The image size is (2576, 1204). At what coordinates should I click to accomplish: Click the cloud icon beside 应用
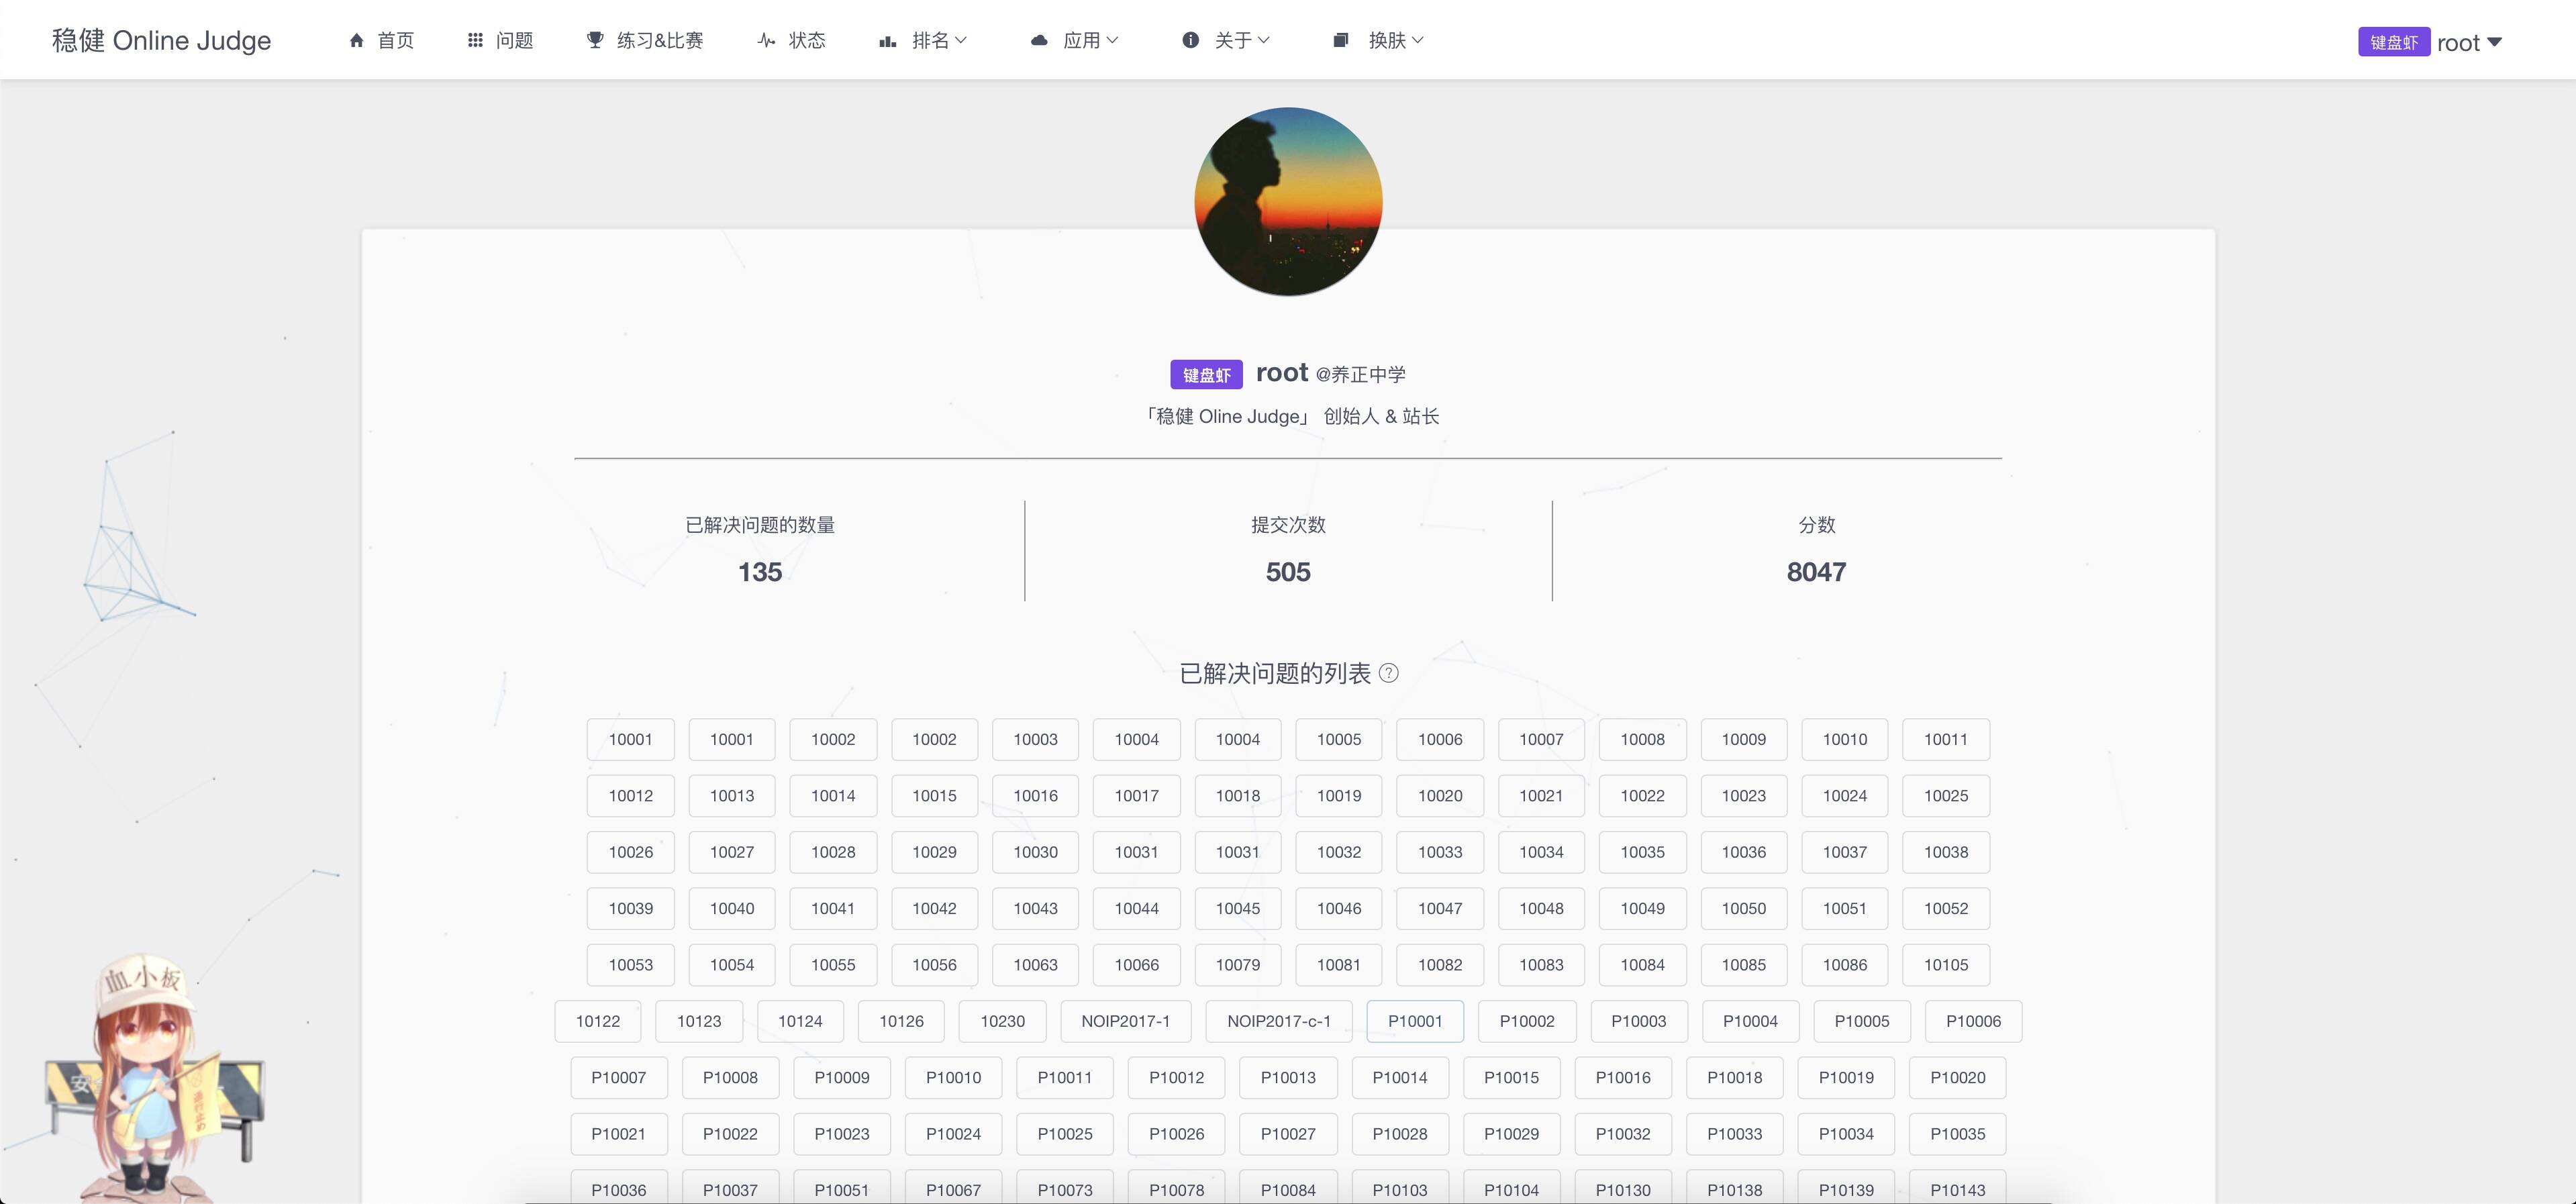[x=1039, y=40]
